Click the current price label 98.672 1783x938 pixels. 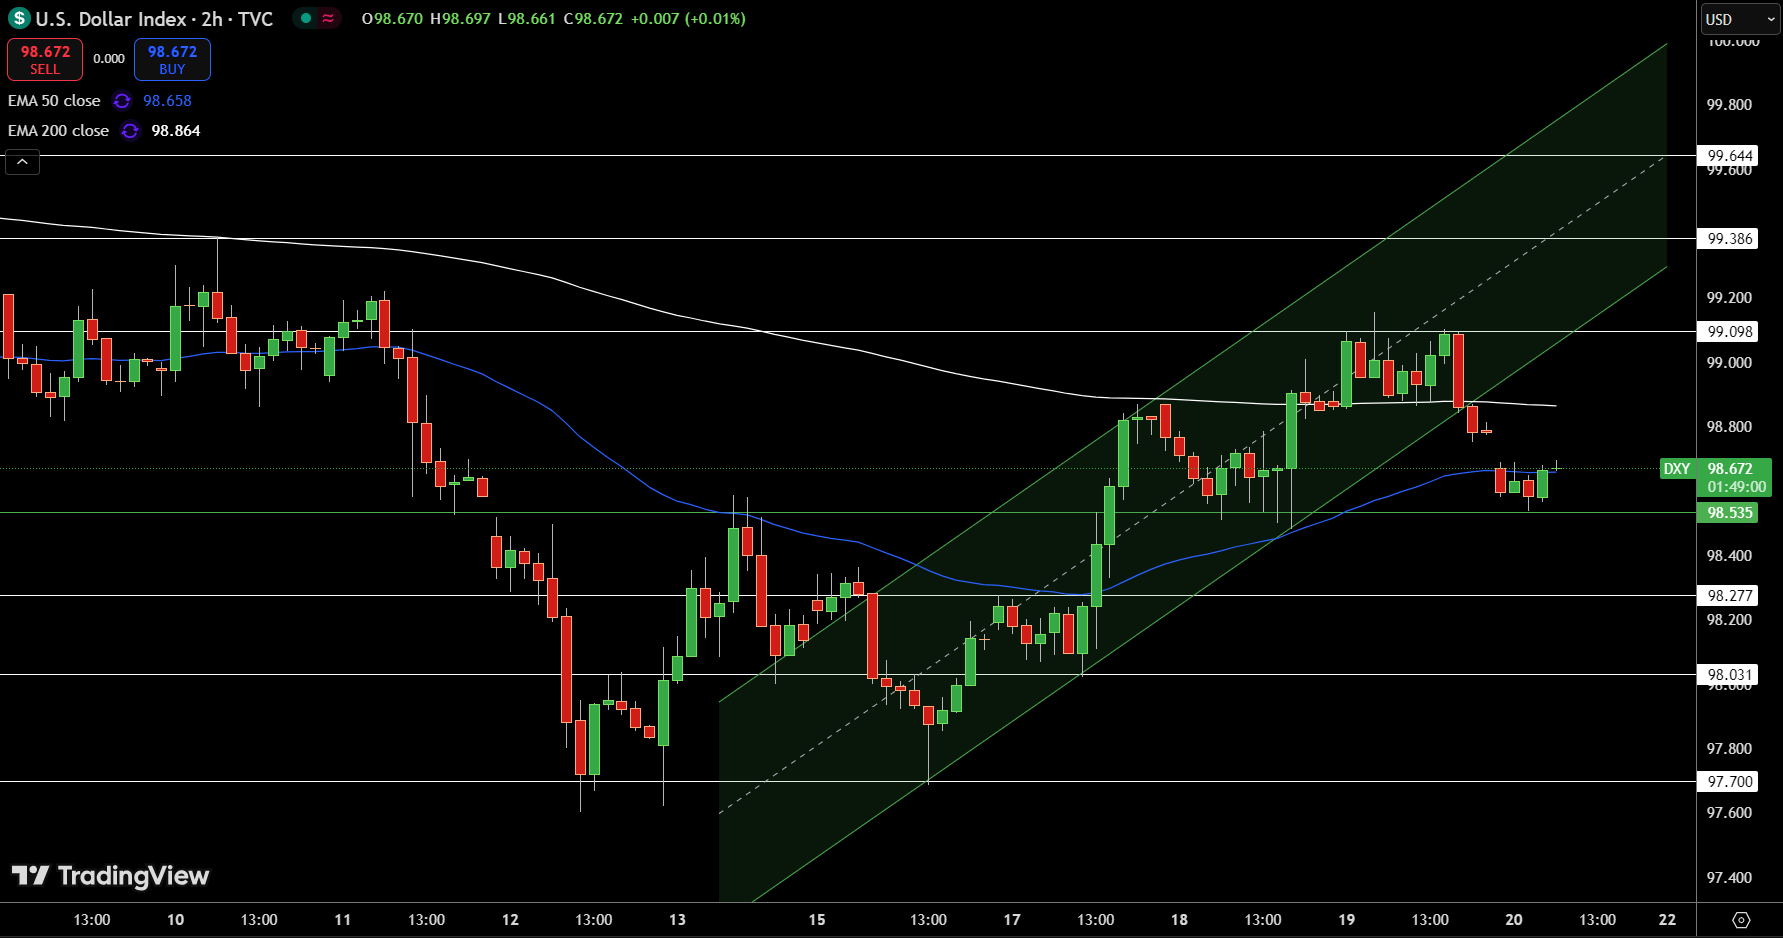(x=1730, y=469)
